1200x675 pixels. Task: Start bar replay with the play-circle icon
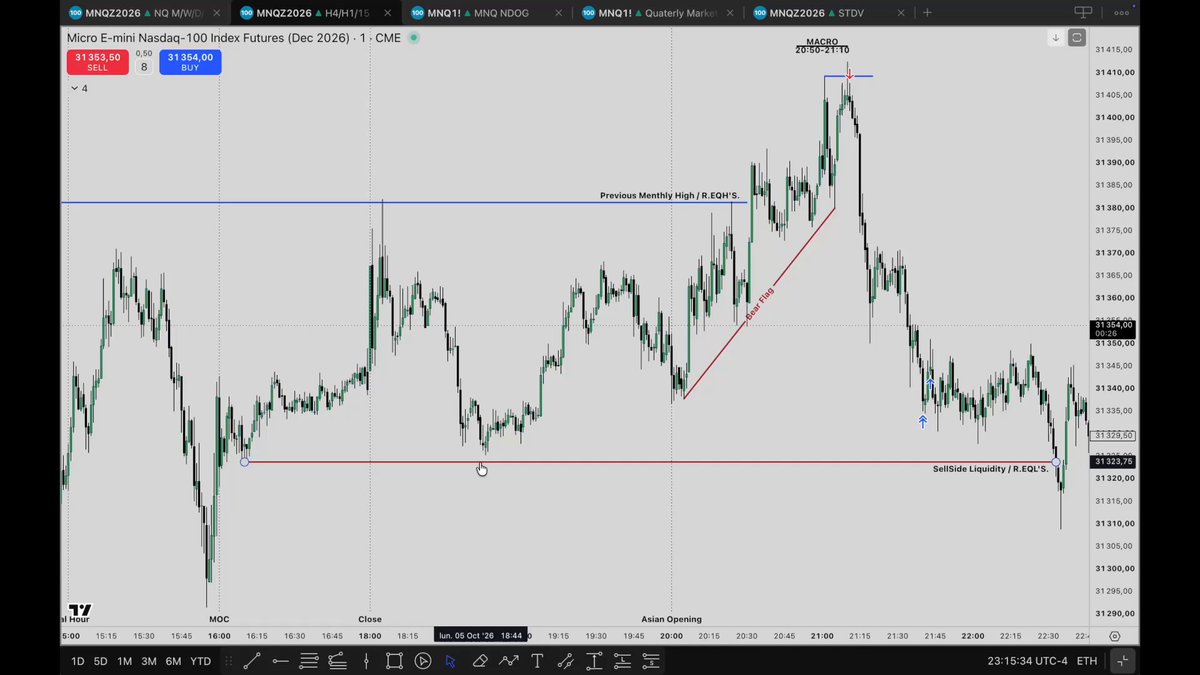click(x=423, y=661)
